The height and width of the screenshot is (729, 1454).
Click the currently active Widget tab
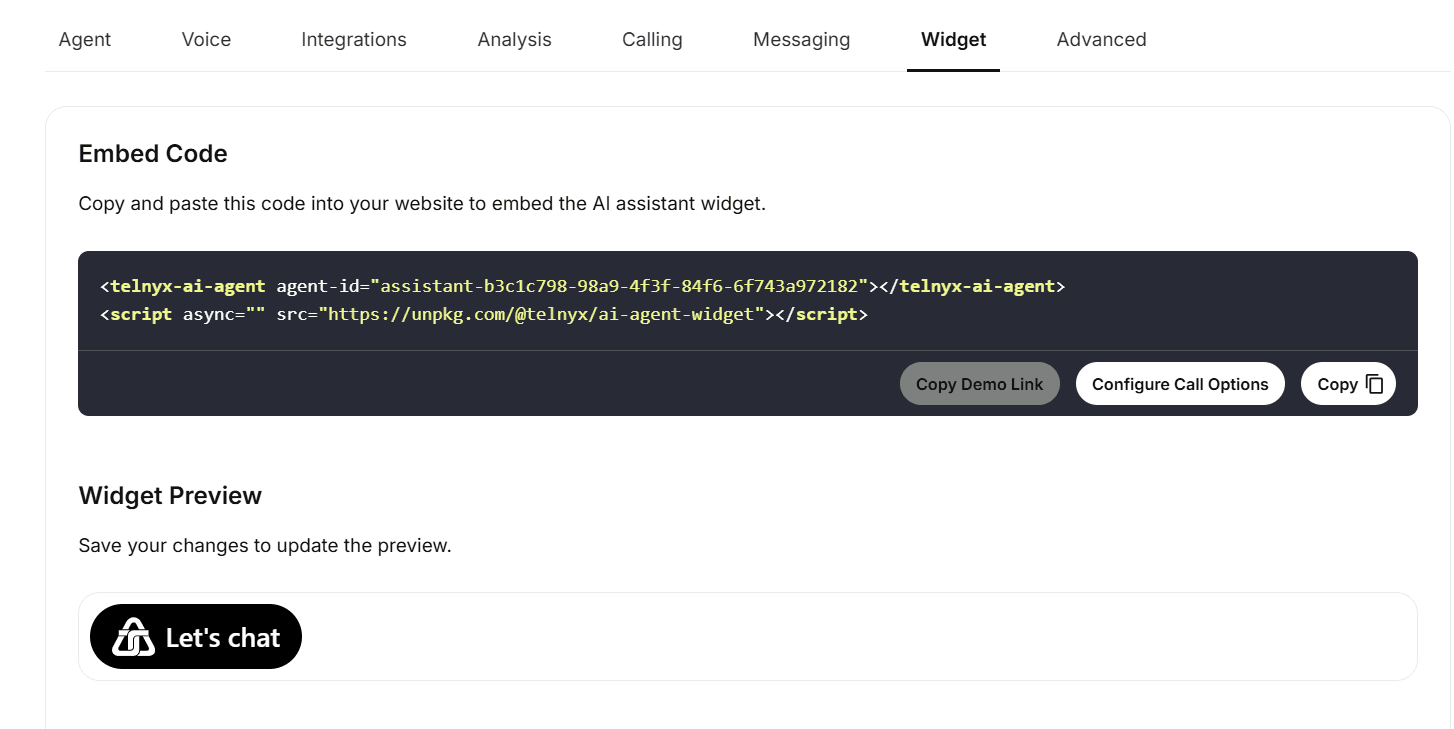pyautogui.click(x=952, y=39)
